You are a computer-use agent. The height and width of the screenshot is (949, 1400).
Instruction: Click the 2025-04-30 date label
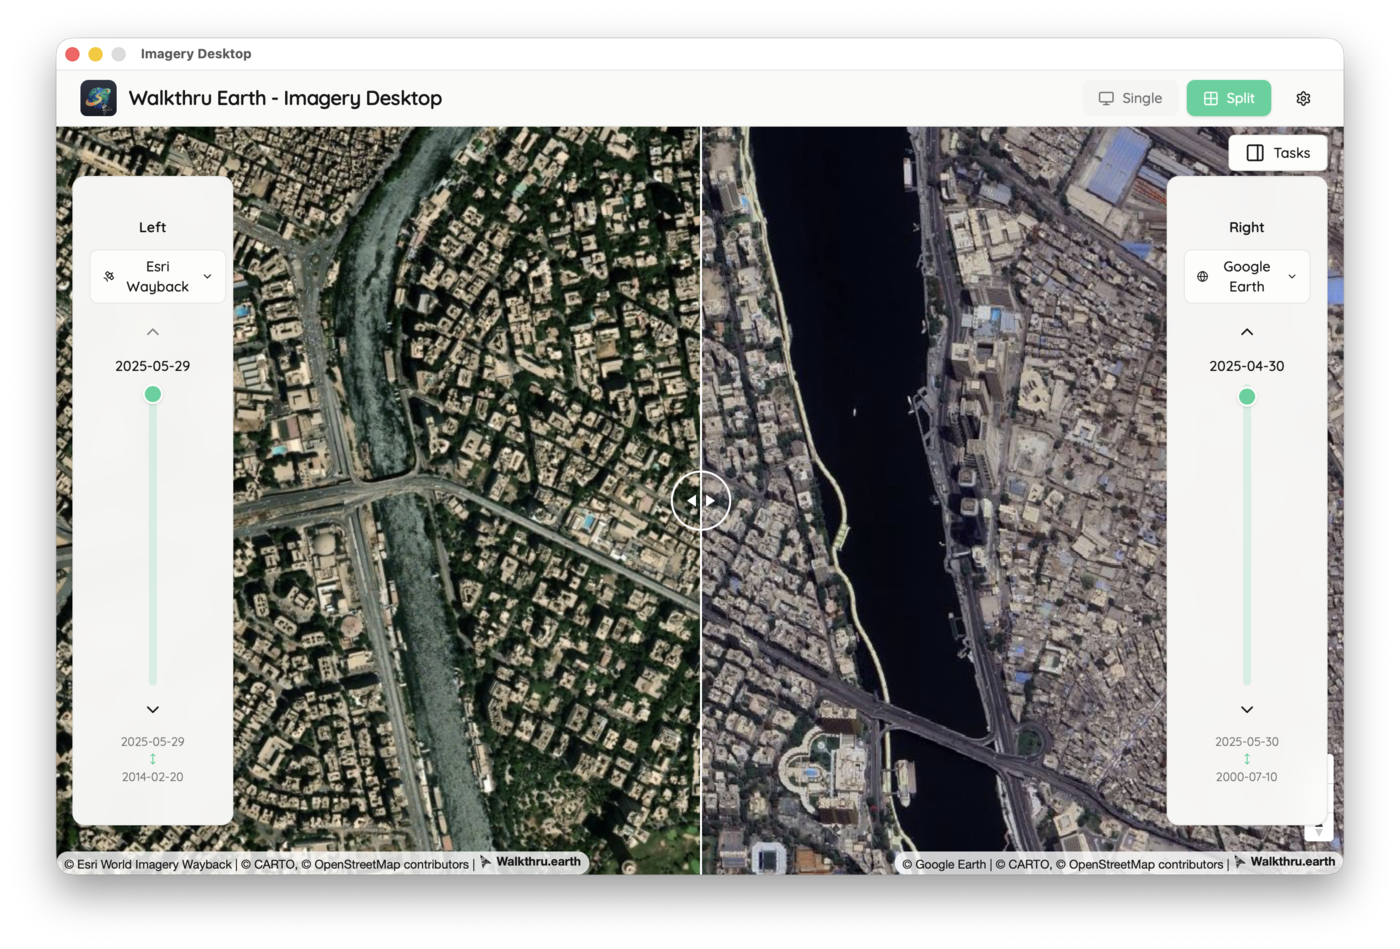[1246, 365]
